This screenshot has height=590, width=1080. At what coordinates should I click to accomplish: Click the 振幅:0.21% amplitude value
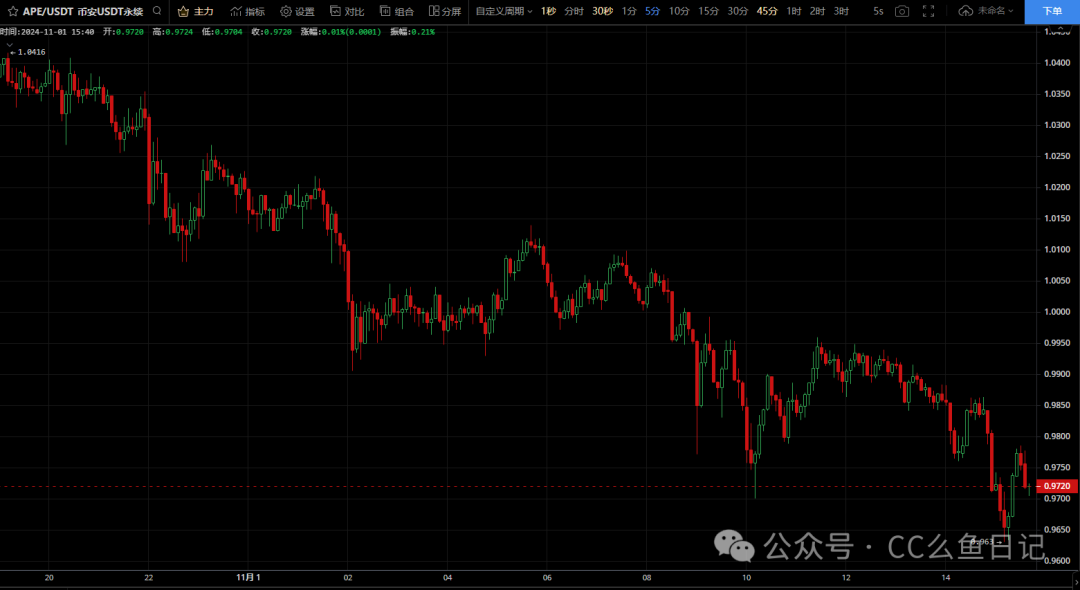412,32
